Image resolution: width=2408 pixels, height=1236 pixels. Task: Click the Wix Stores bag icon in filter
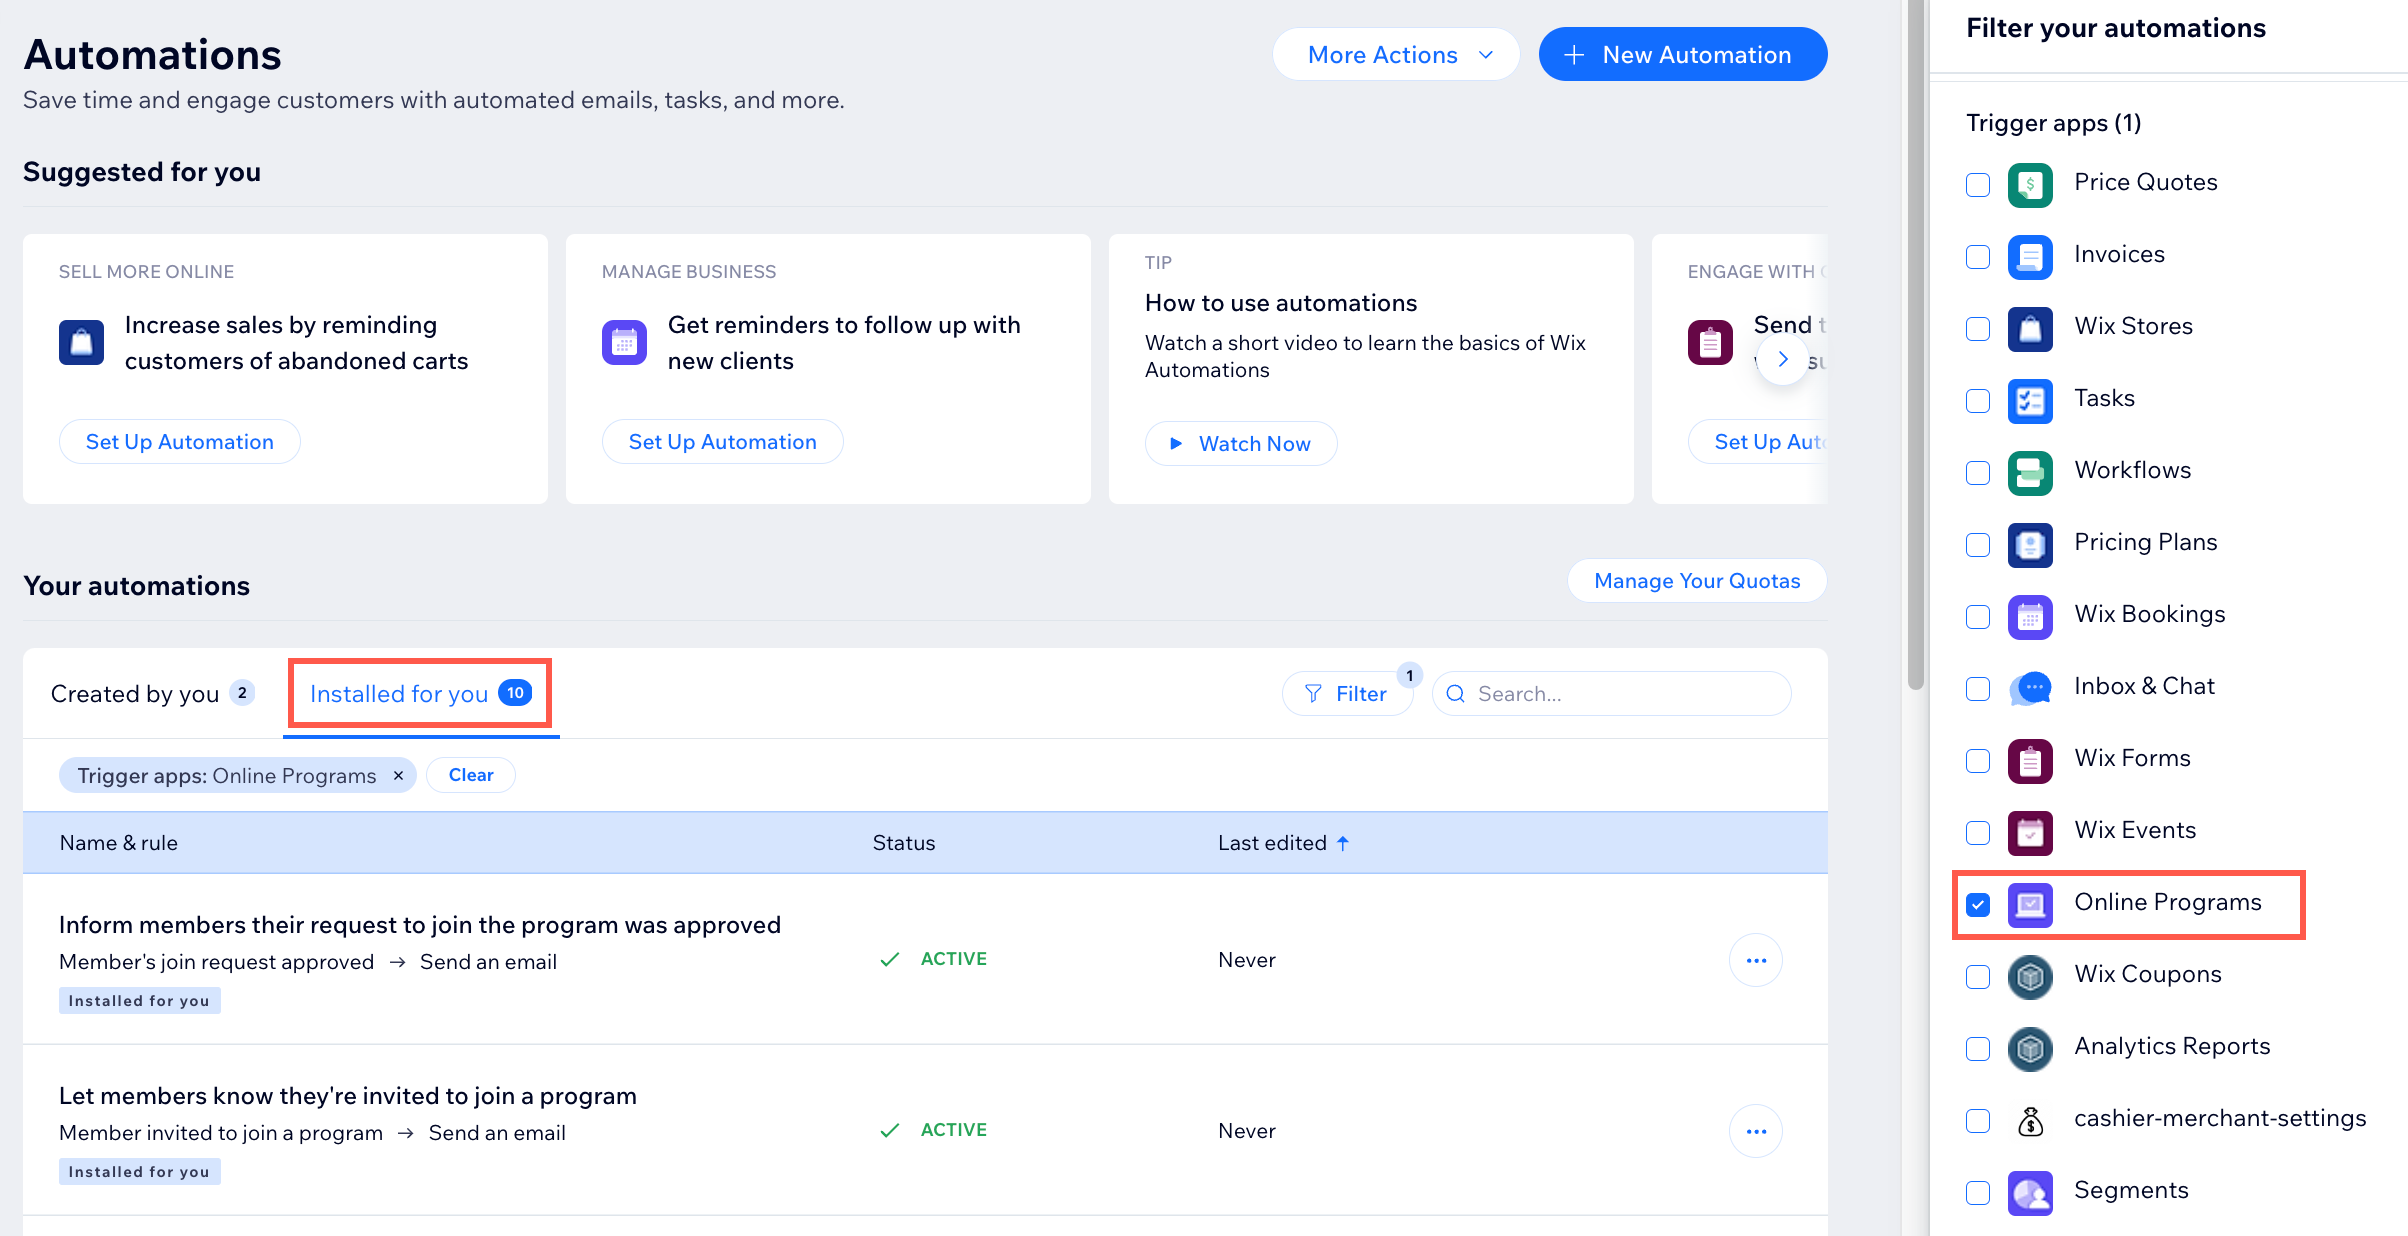pyautogui.click(x=2030, y=328)
